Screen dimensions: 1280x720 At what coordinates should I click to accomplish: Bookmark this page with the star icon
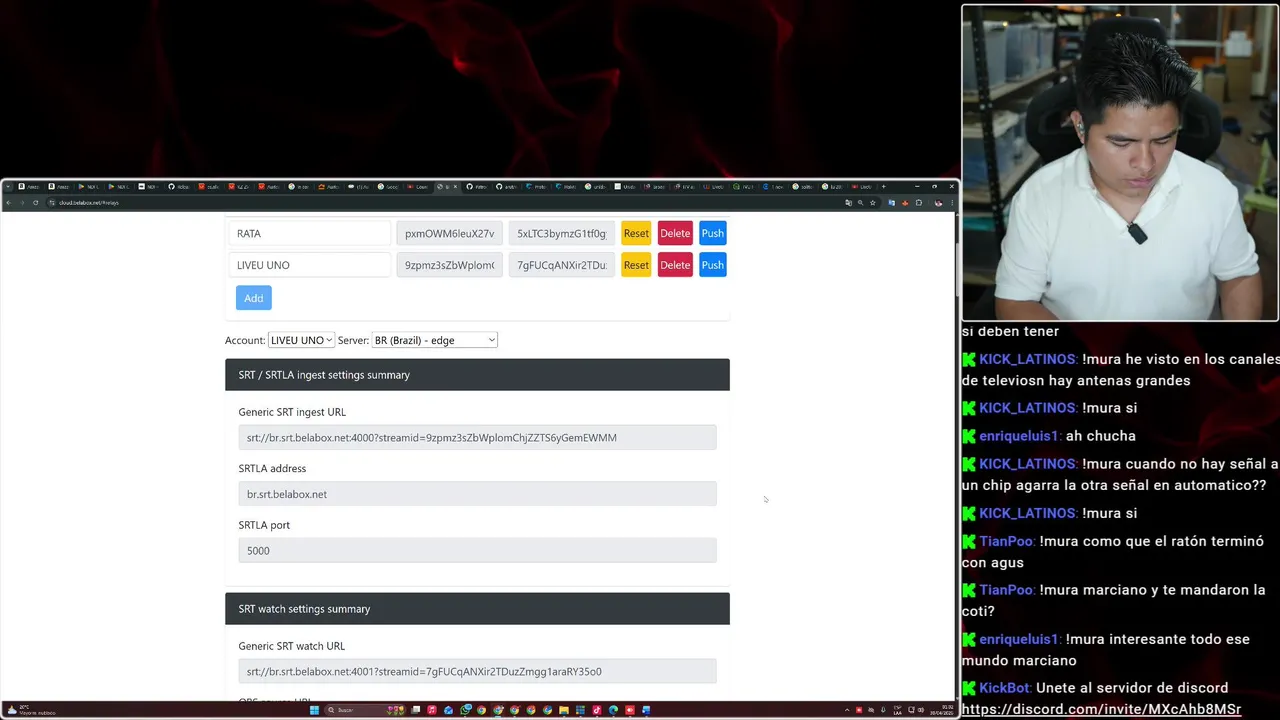coord(873,203)
